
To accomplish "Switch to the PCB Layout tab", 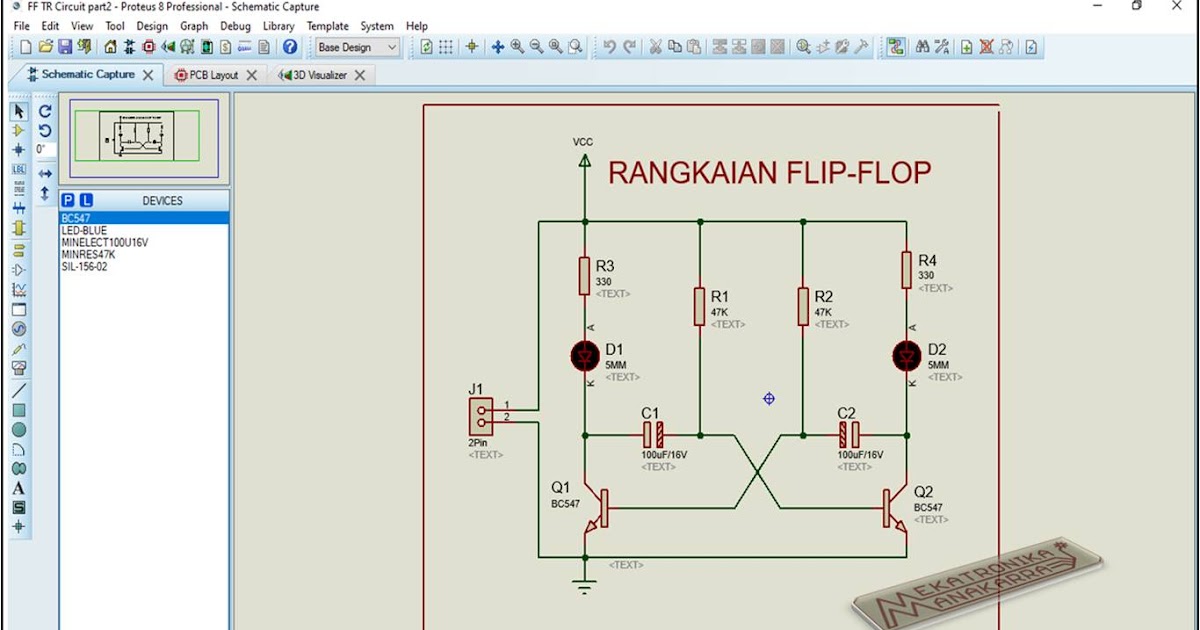I will [x=212, y=74].
